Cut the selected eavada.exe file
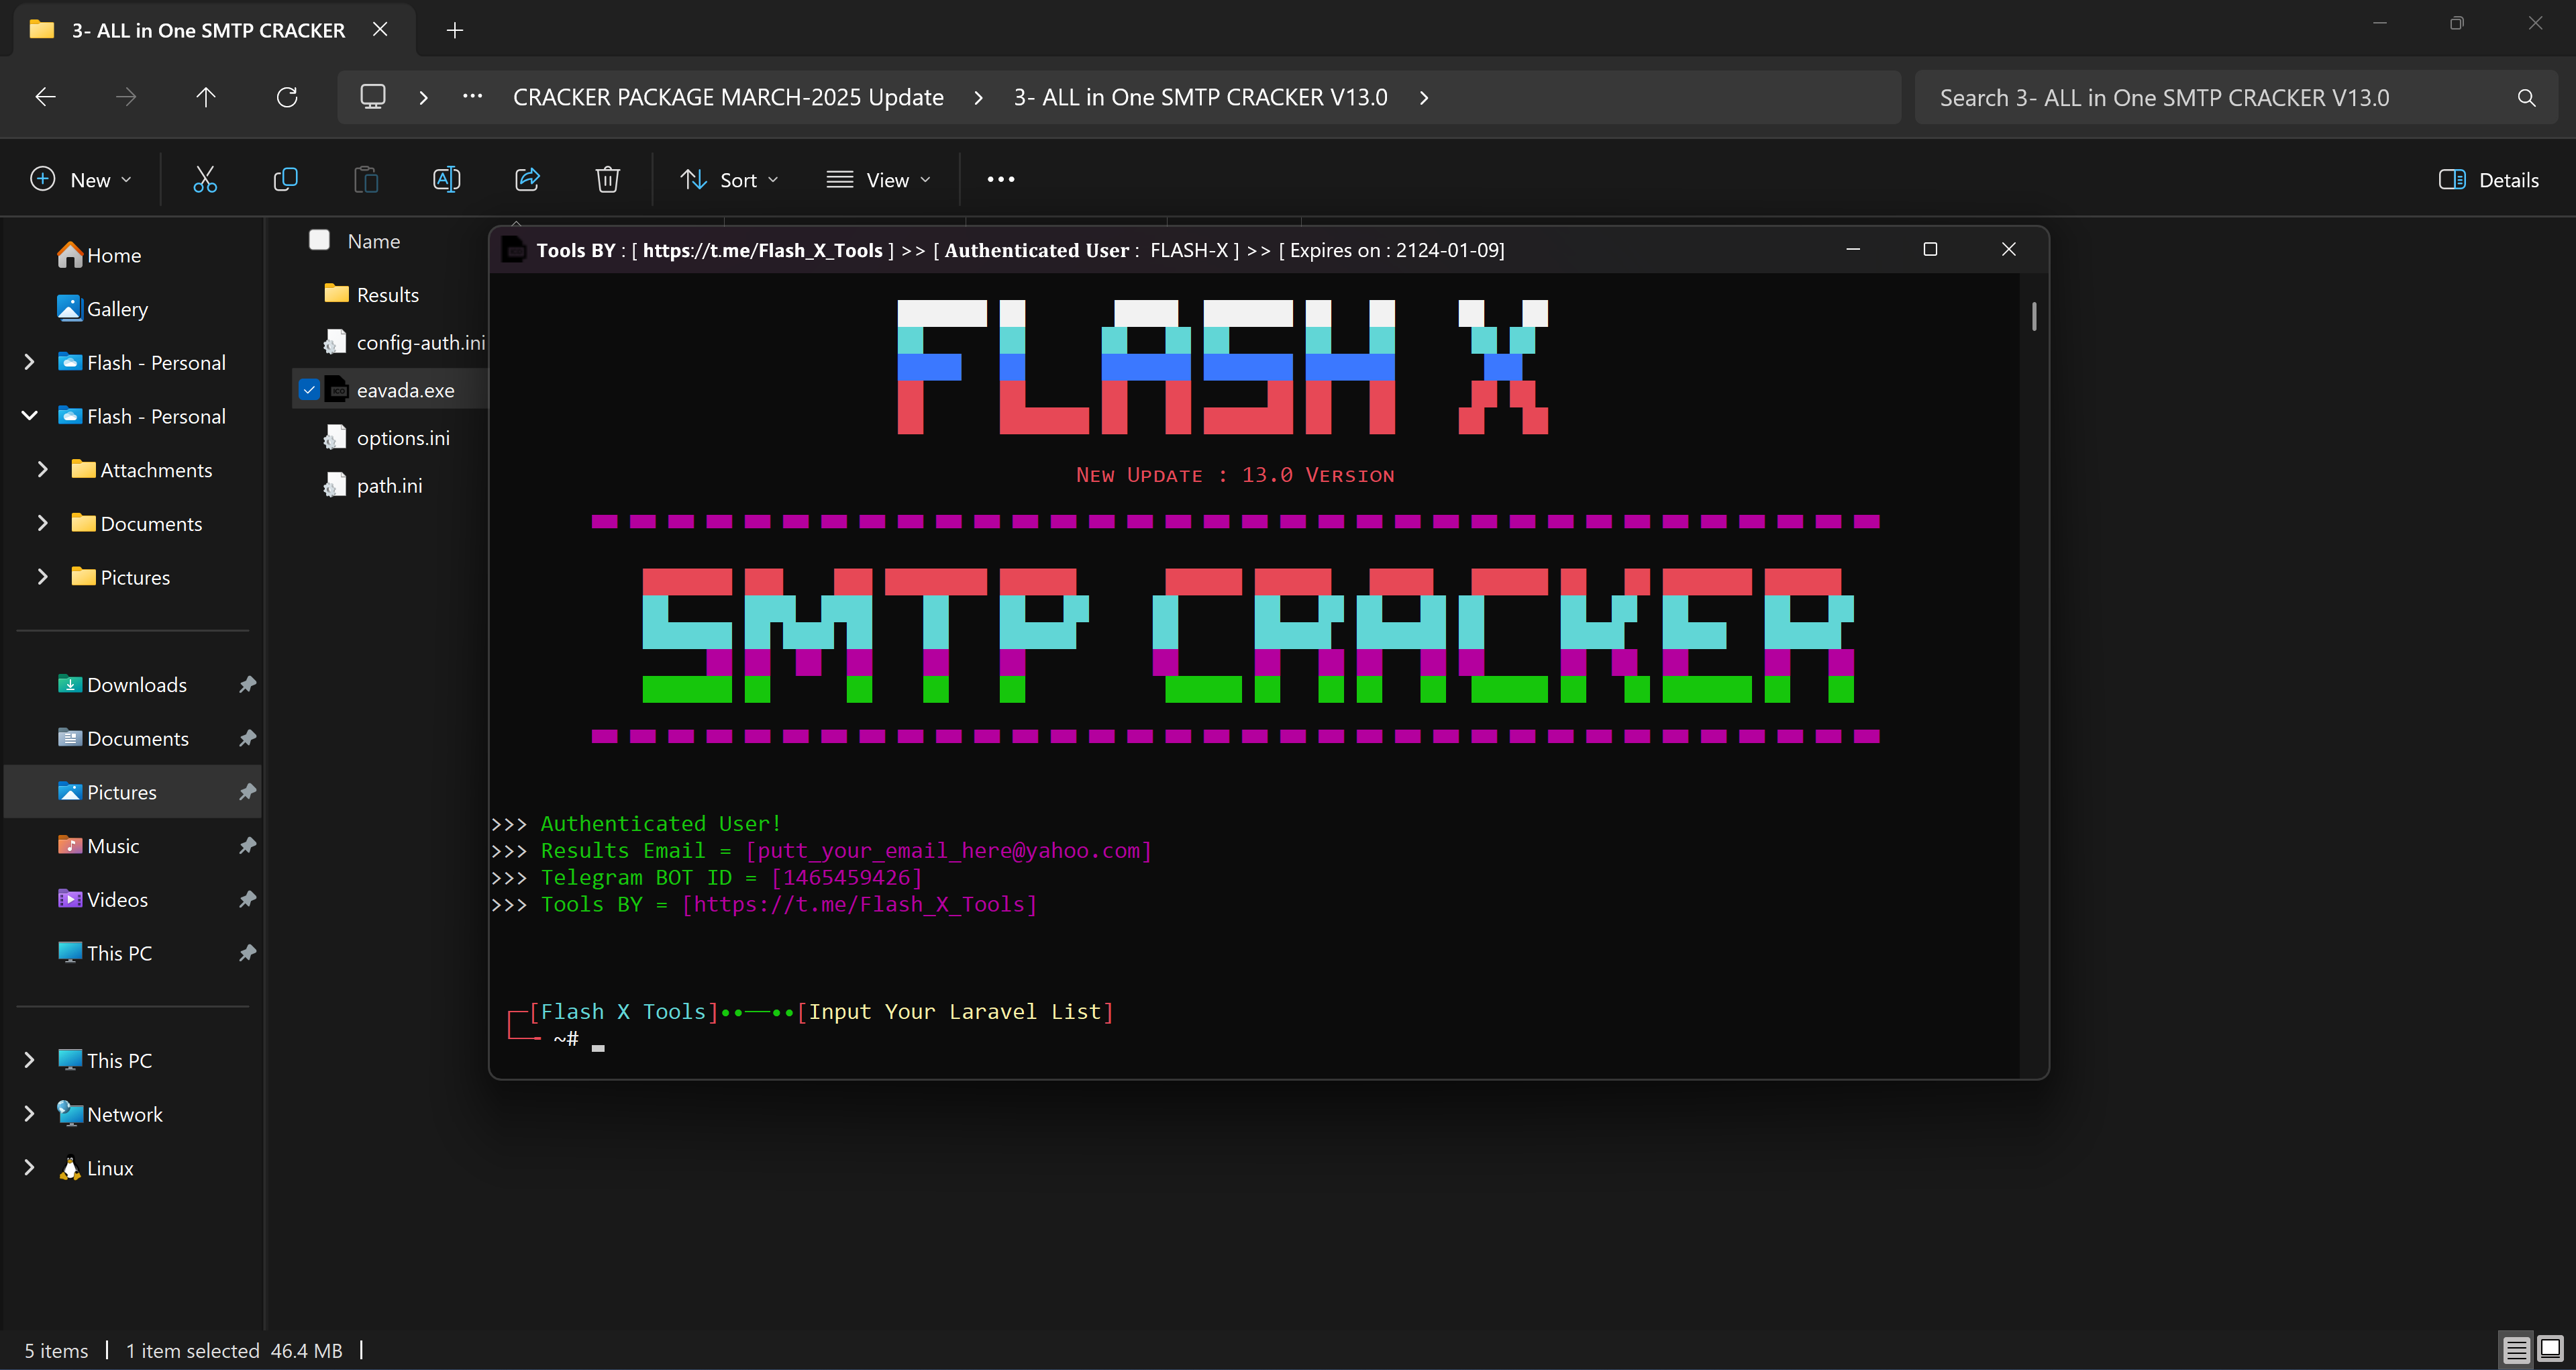Image resolution: width=2576 pixels, height=1370 pixels. coord(205,179)
